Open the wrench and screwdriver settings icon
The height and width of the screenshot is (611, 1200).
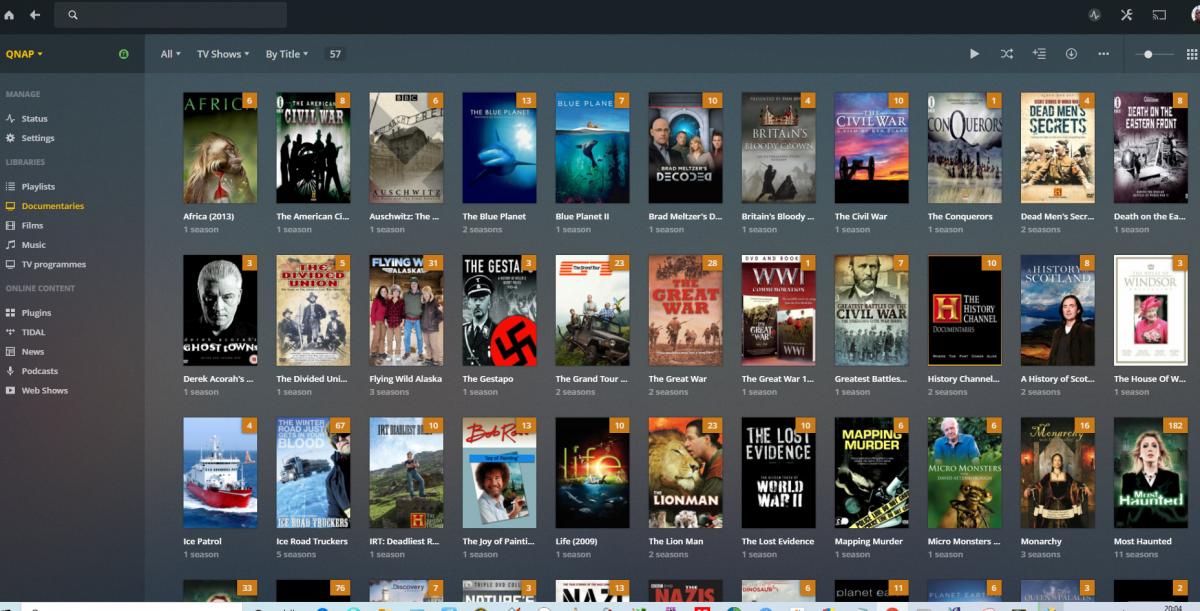pyautogui.click(x=1127, y=15)
